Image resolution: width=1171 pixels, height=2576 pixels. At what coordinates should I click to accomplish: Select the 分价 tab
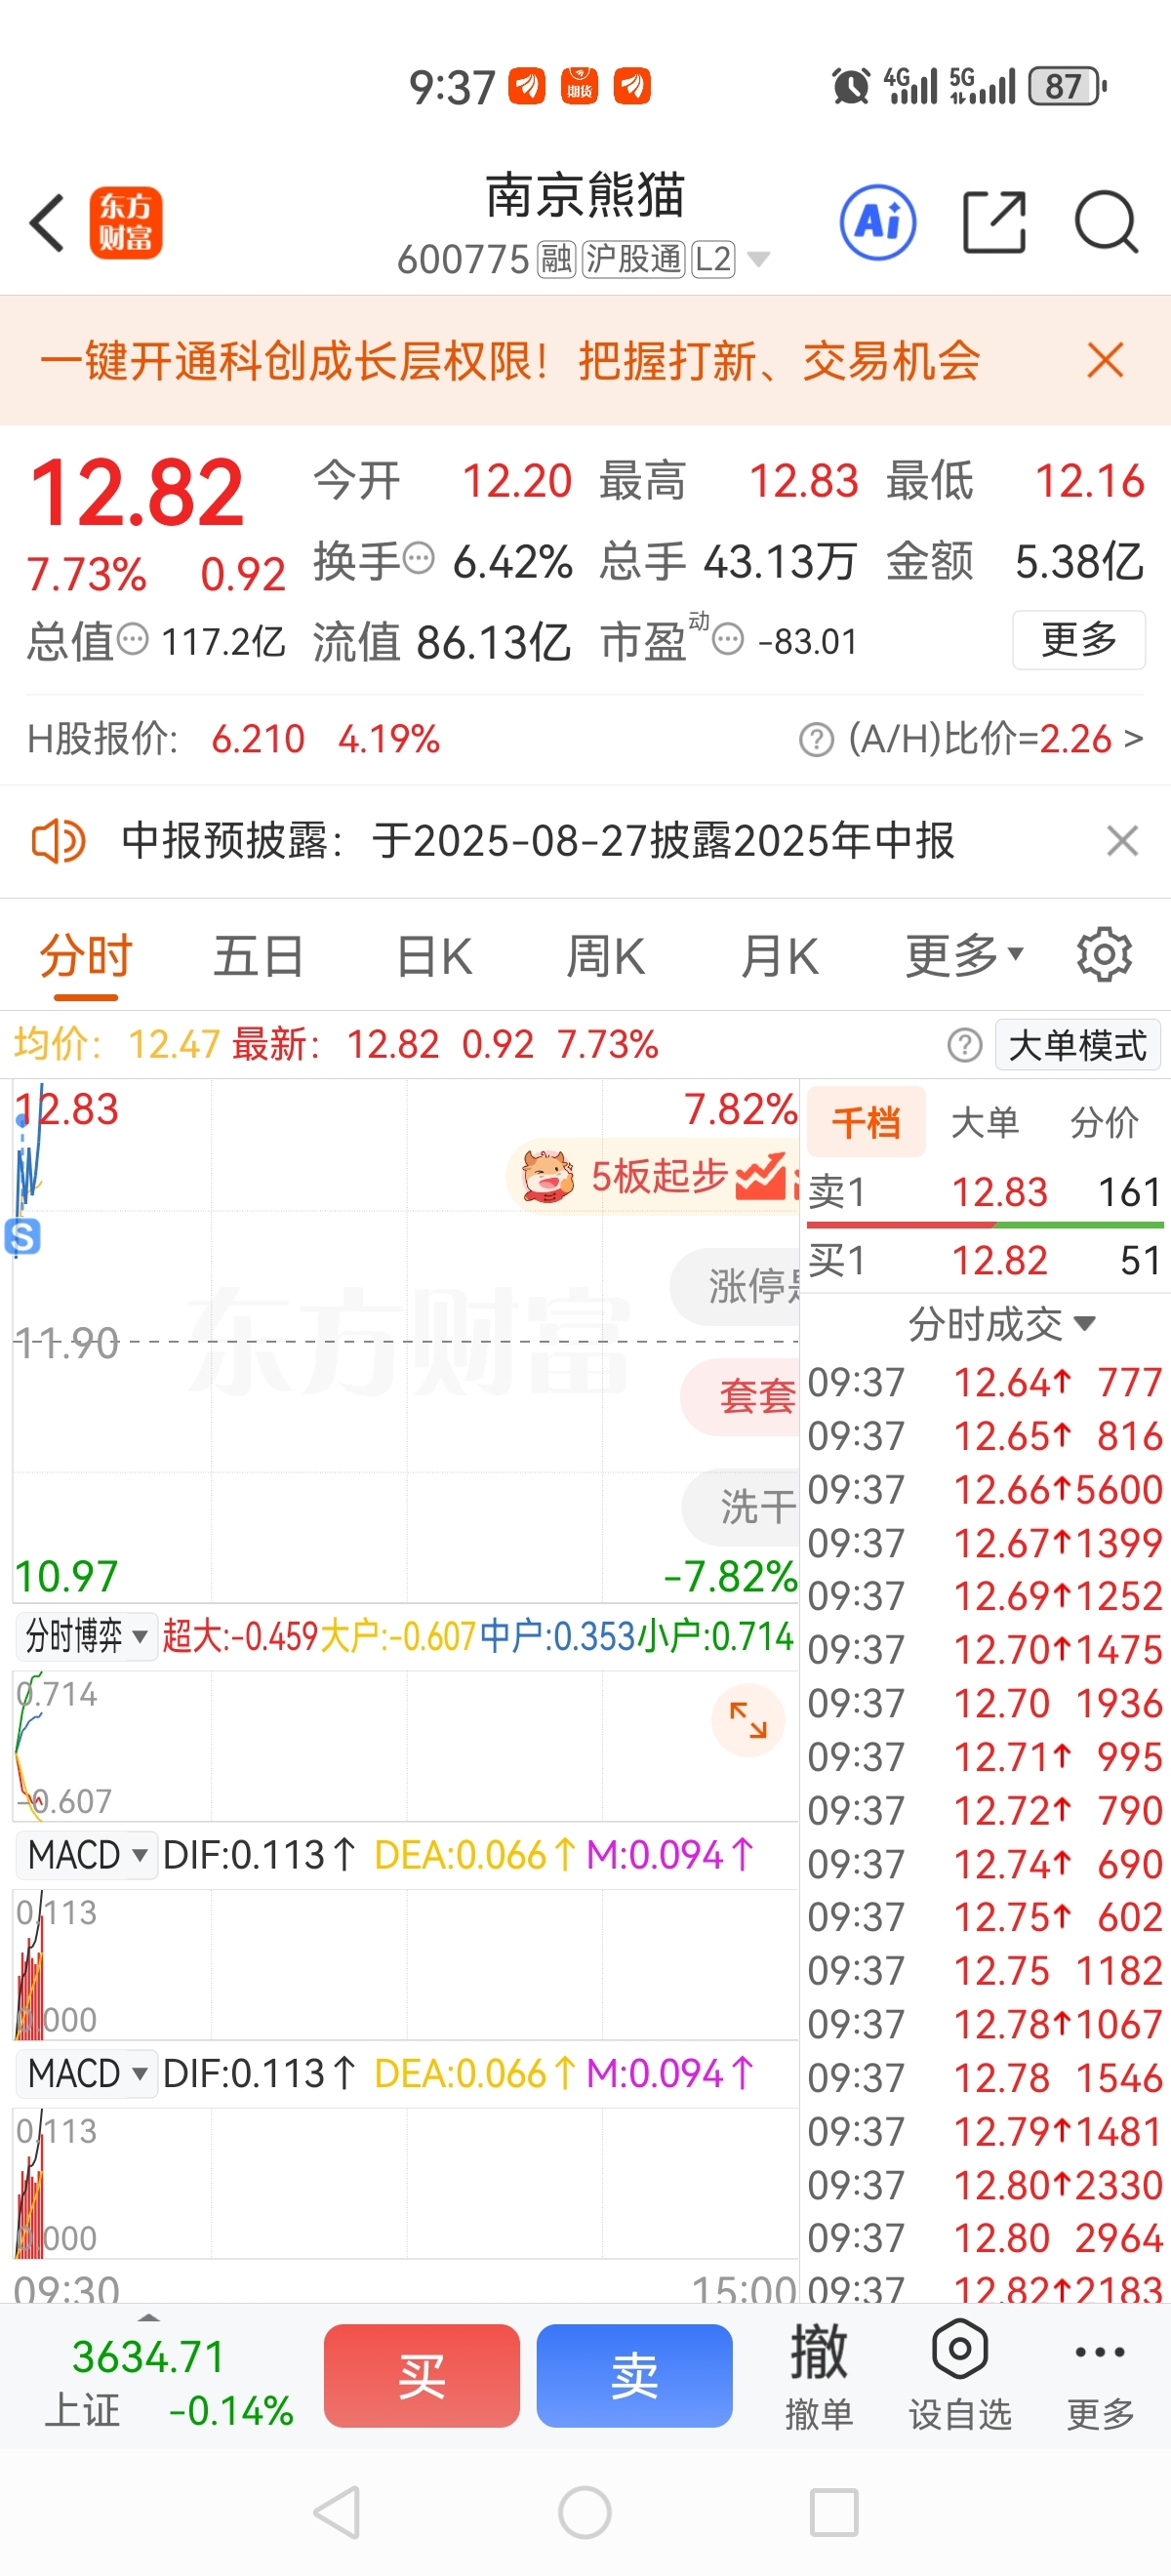click(x=1104, y=1123)
